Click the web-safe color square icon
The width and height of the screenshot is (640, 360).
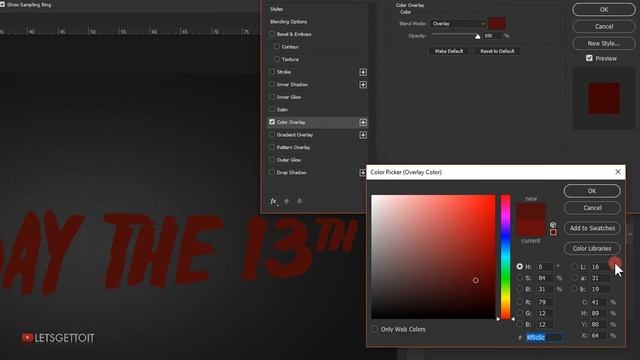tap(553, 232)
